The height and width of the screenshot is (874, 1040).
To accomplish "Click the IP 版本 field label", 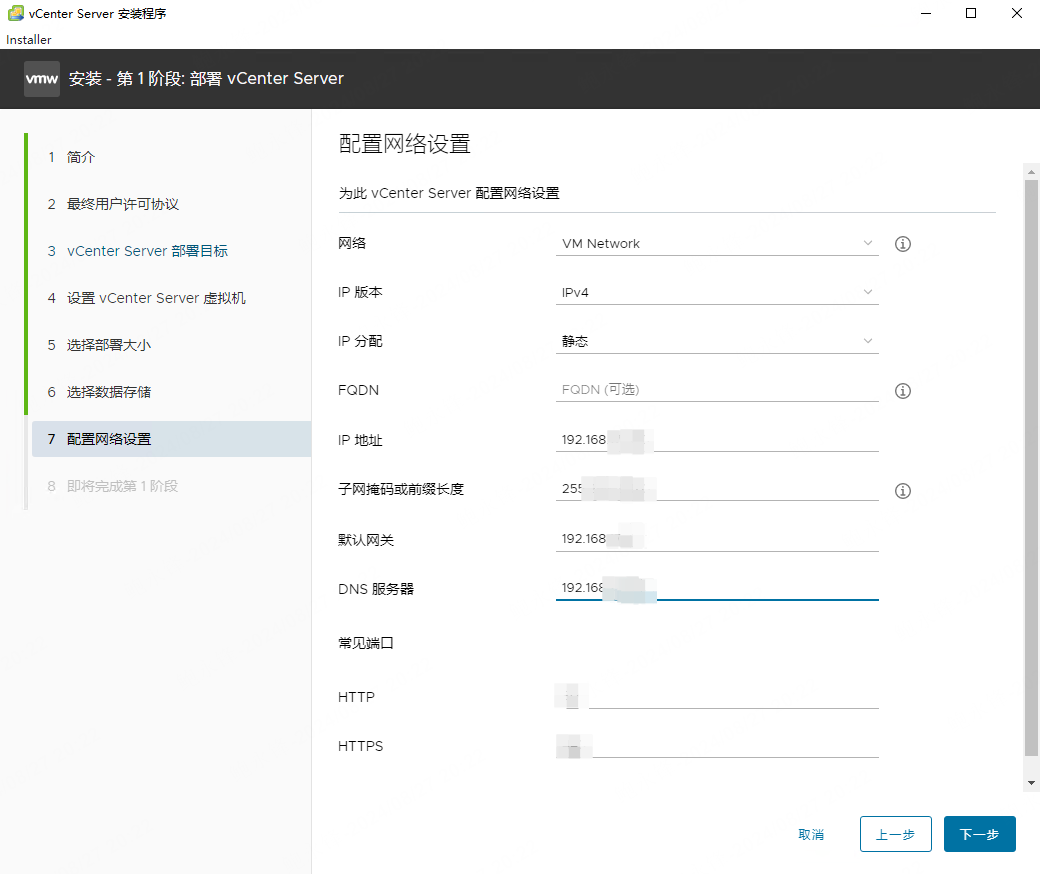I will click(x=360, y=292).
